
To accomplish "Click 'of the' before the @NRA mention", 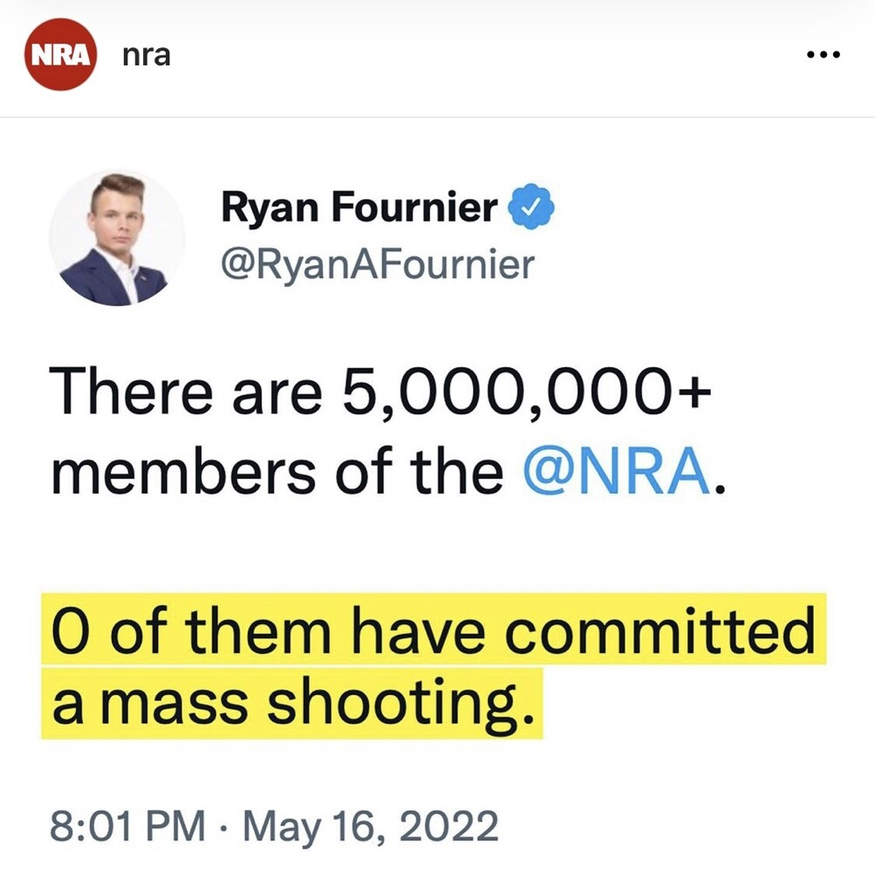I will point(419,471).
